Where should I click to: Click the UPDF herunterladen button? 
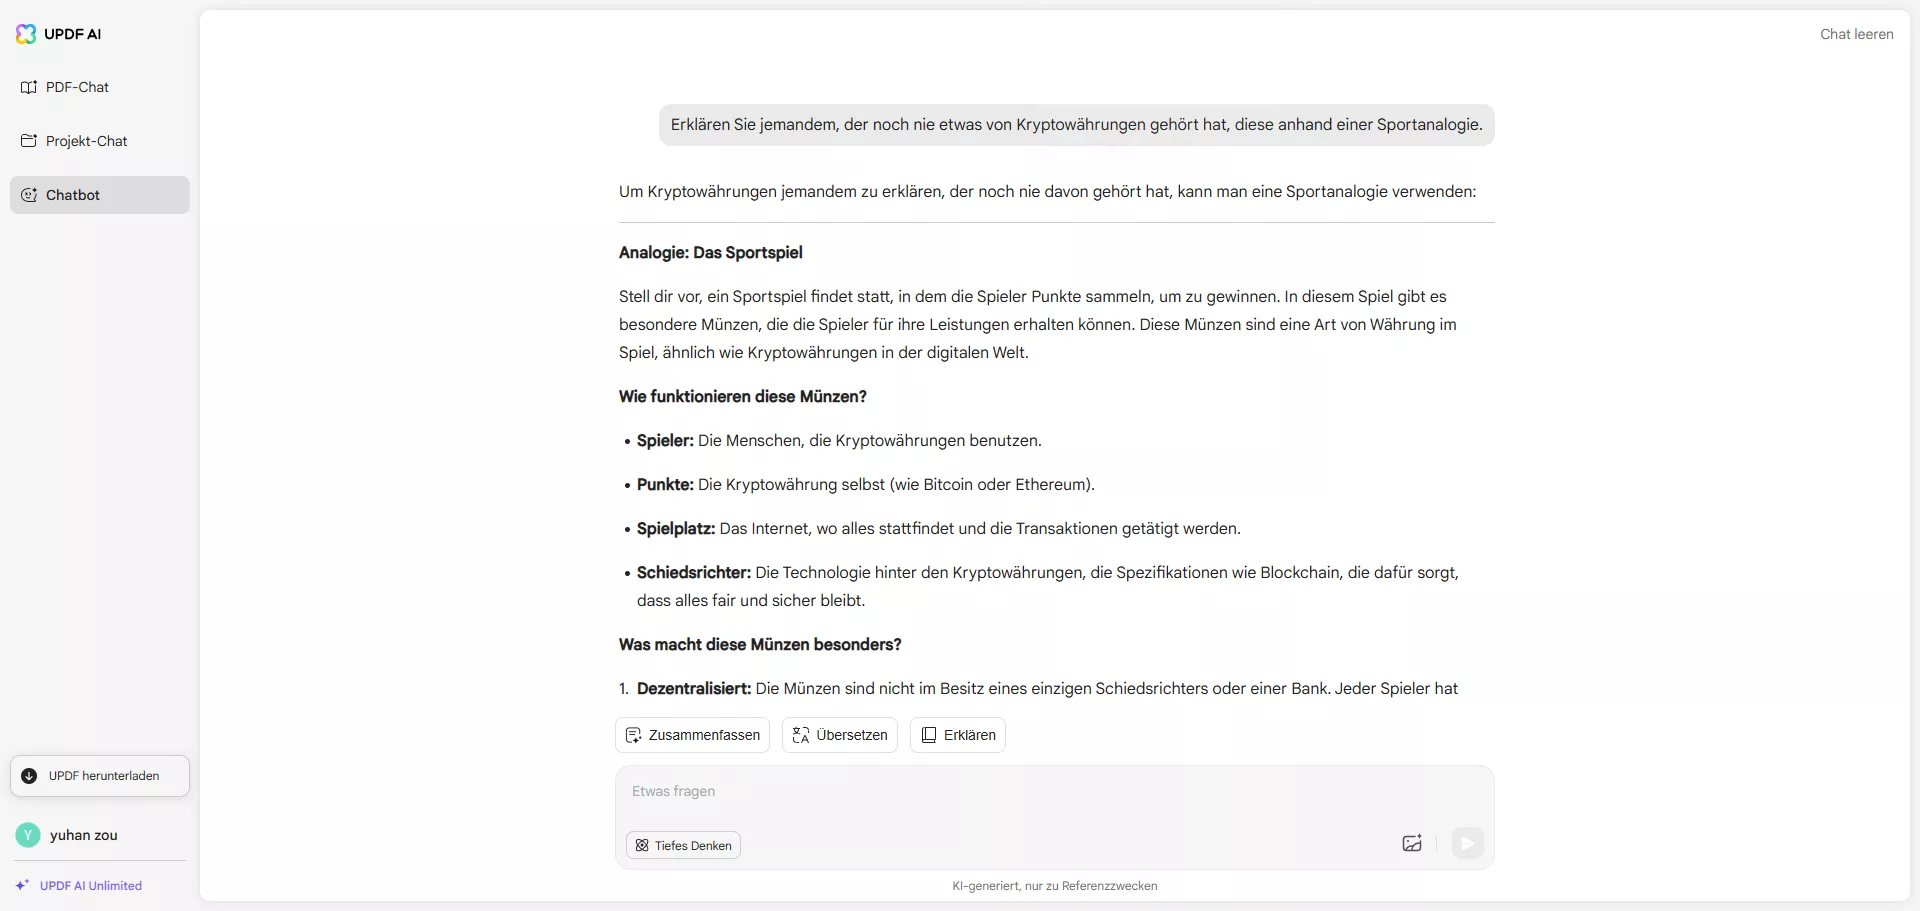(98, 776)
